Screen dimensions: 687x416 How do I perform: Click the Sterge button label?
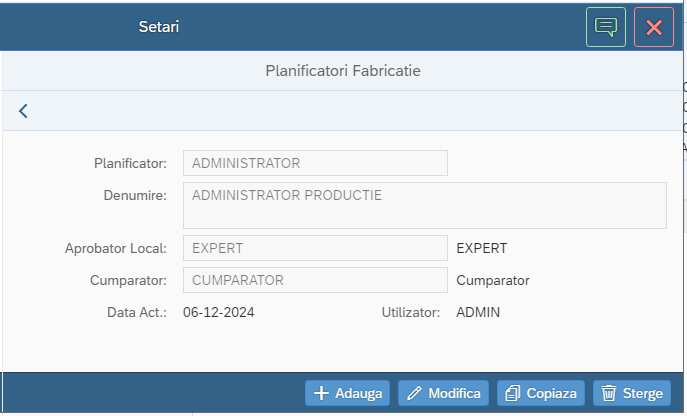coord(643,394)
